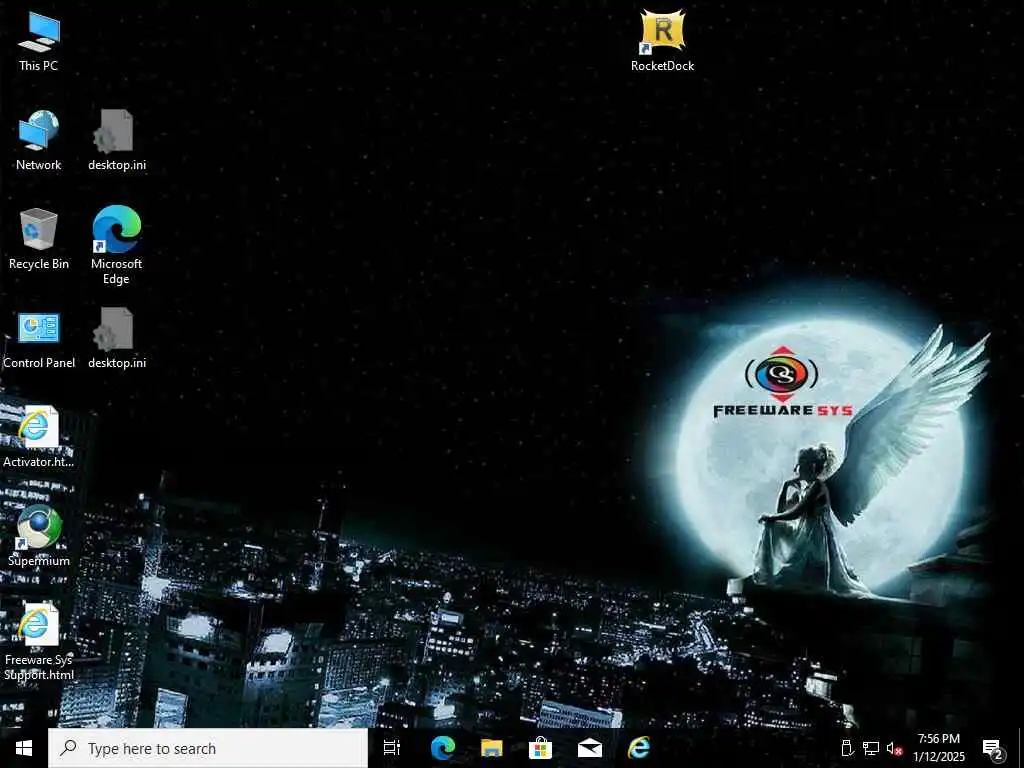Launch Internet Explorer from the taskbar
1024x768 pixels.
pyautogui.click(x=639, y=748)
